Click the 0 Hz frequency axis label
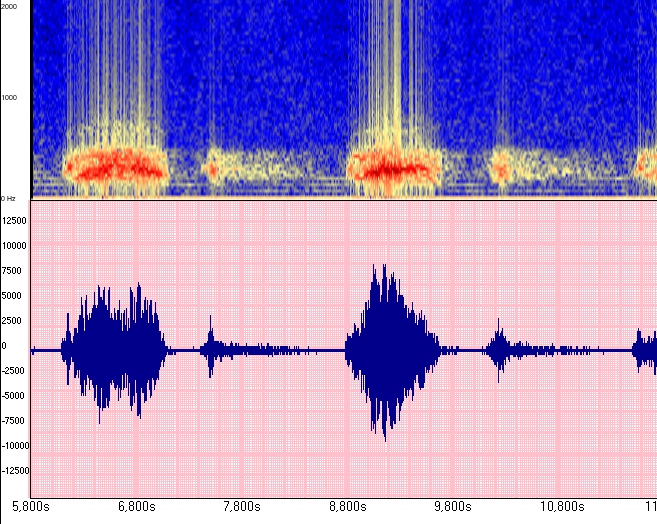This screenshot has height=524, width=657. pyautogui.click(x=12, y=197)
